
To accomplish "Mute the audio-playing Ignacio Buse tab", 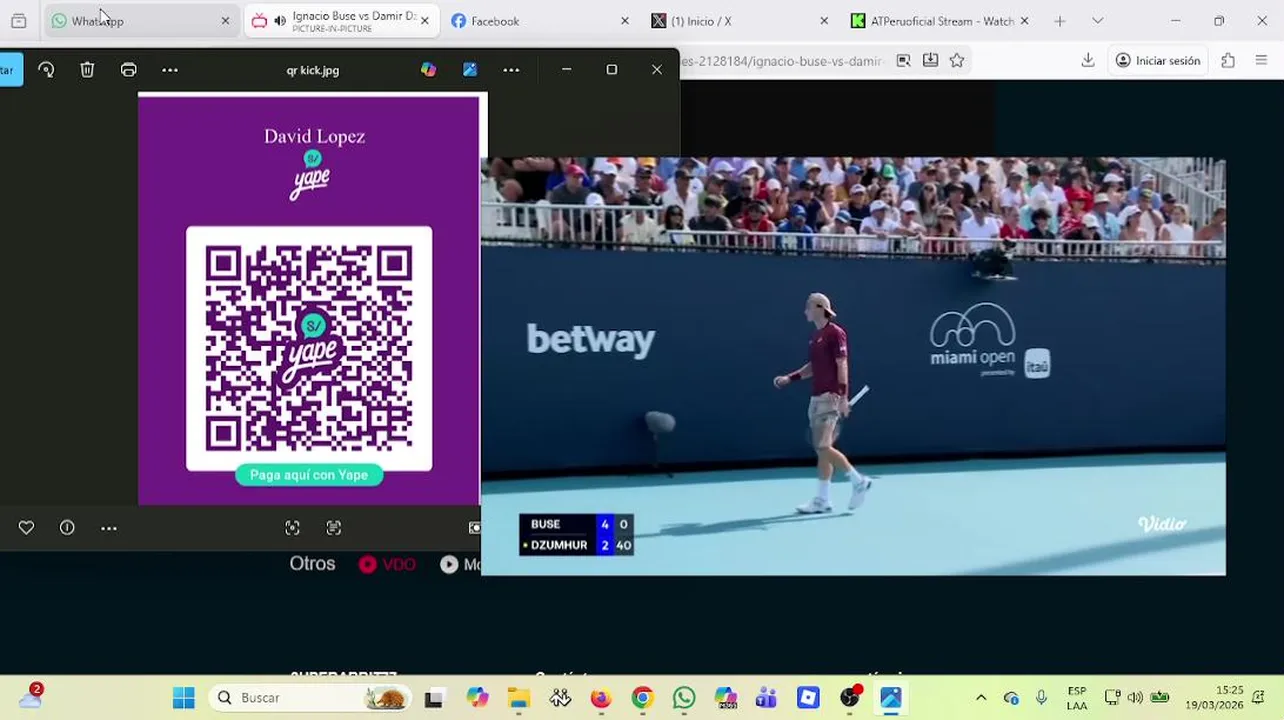I will (280, 21).
